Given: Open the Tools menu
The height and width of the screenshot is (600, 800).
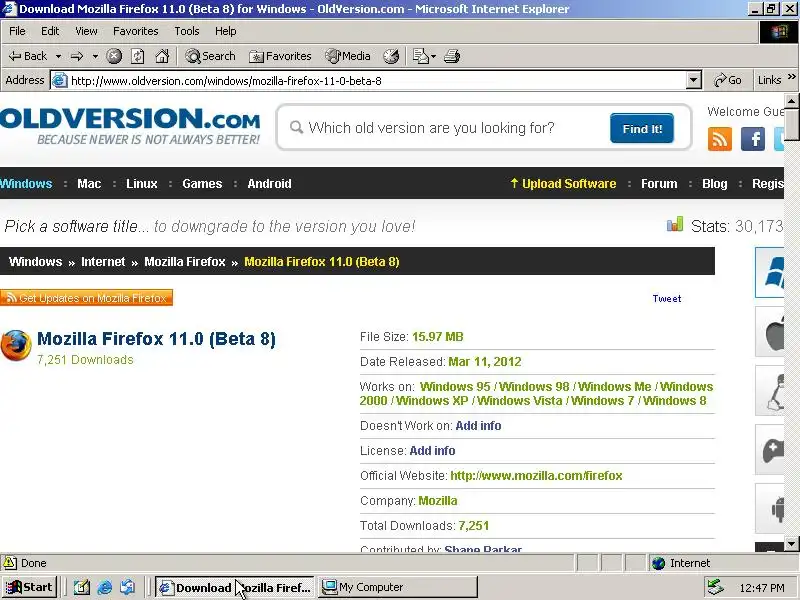Looking at the screenshot, I should pyautogui.click(x=187, y=31).
